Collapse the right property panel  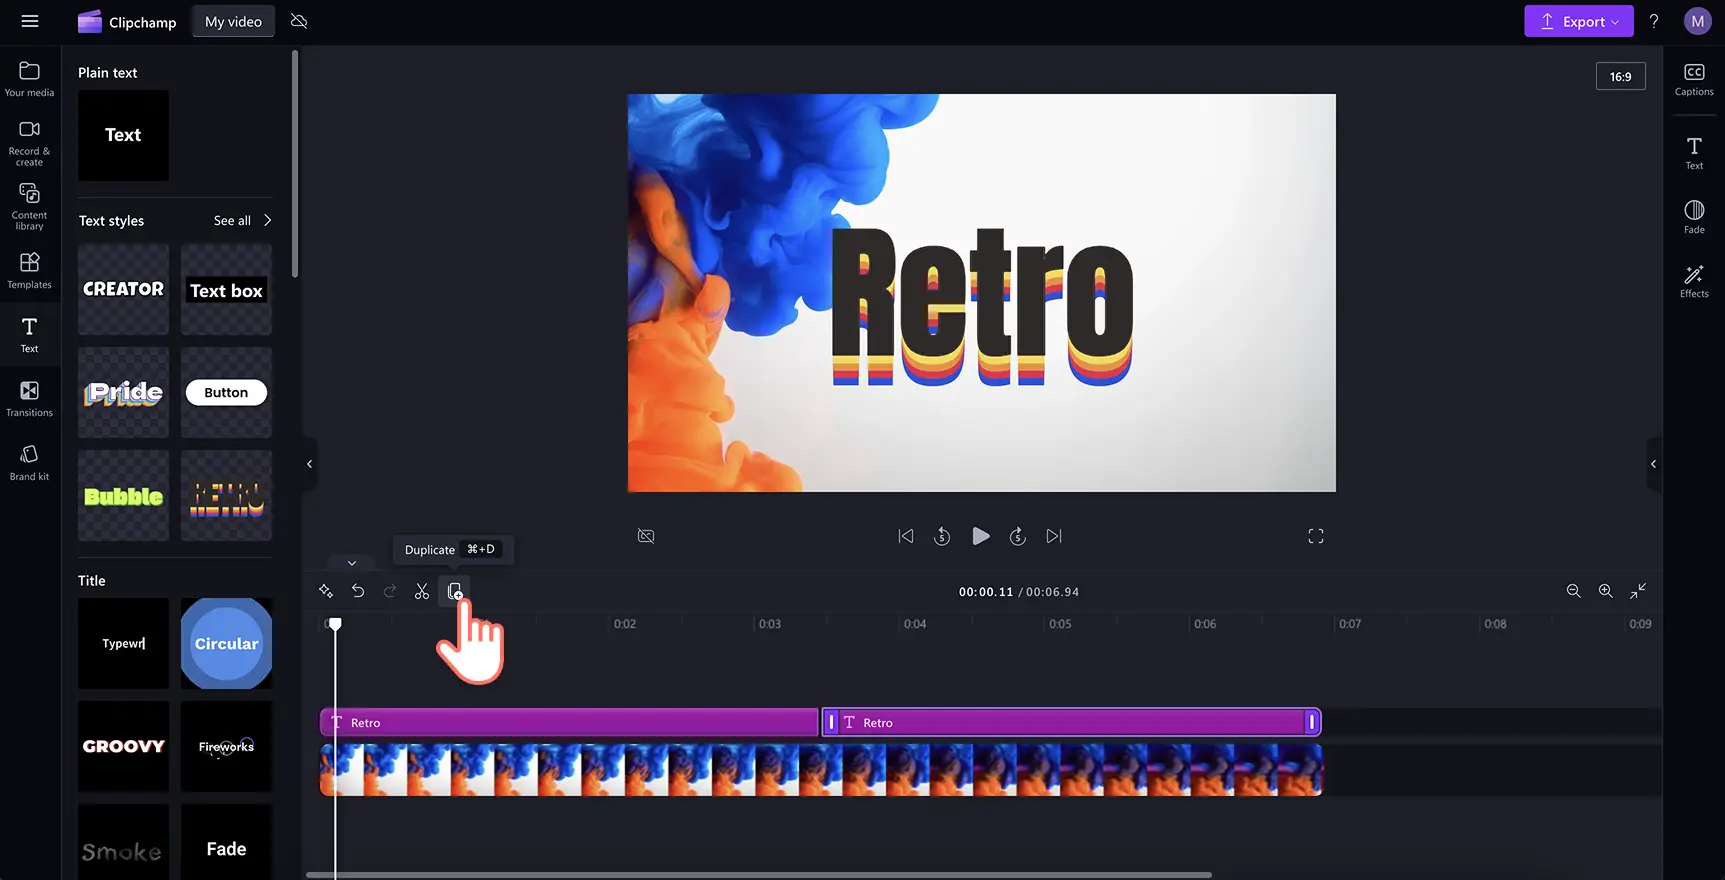[1653, 464]
